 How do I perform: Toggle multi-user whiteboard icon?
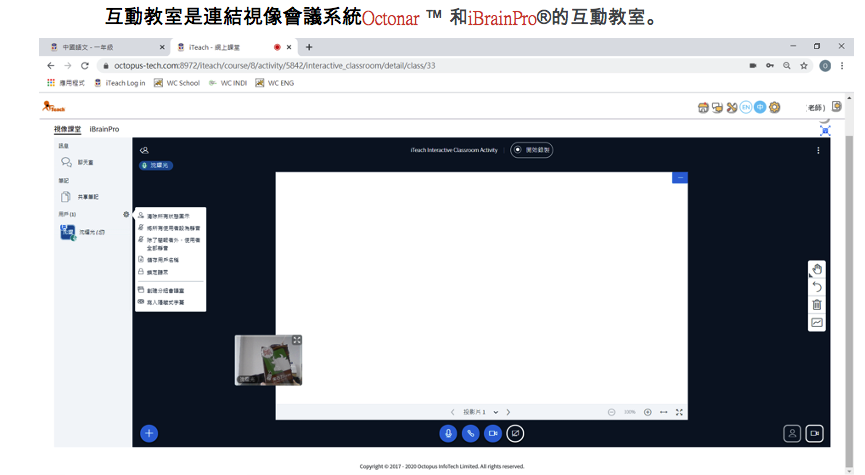[817, 322]
